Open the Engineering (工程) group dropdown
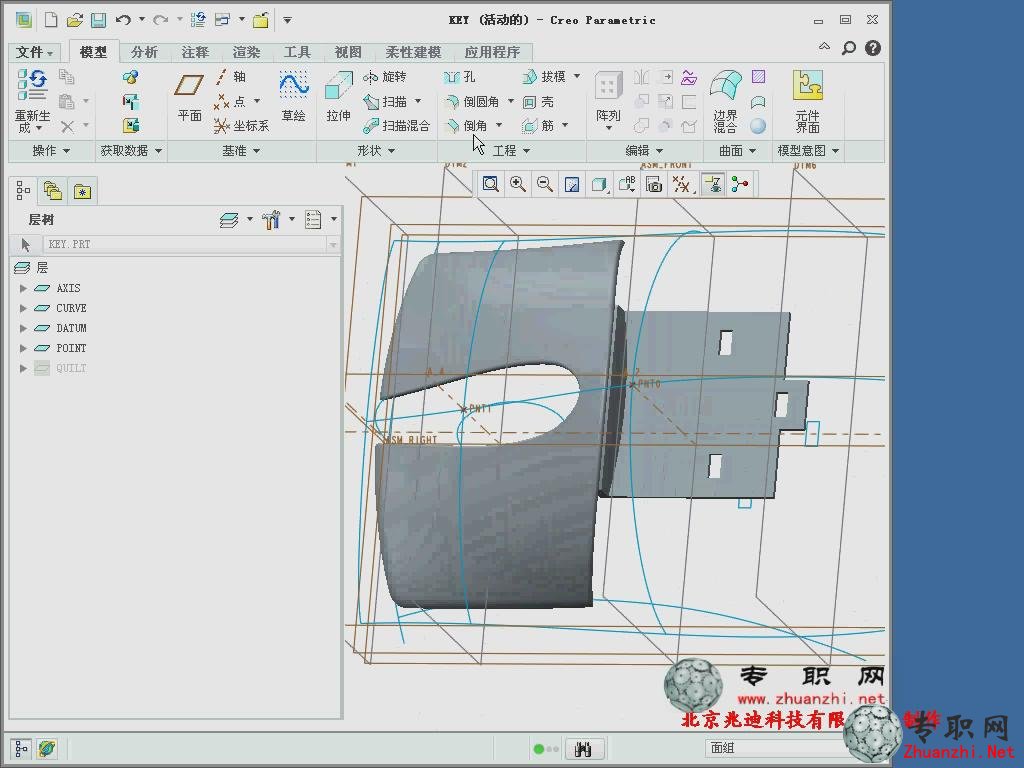The height and width of the screenshot is (768, 1024). [x=511, y=151]
